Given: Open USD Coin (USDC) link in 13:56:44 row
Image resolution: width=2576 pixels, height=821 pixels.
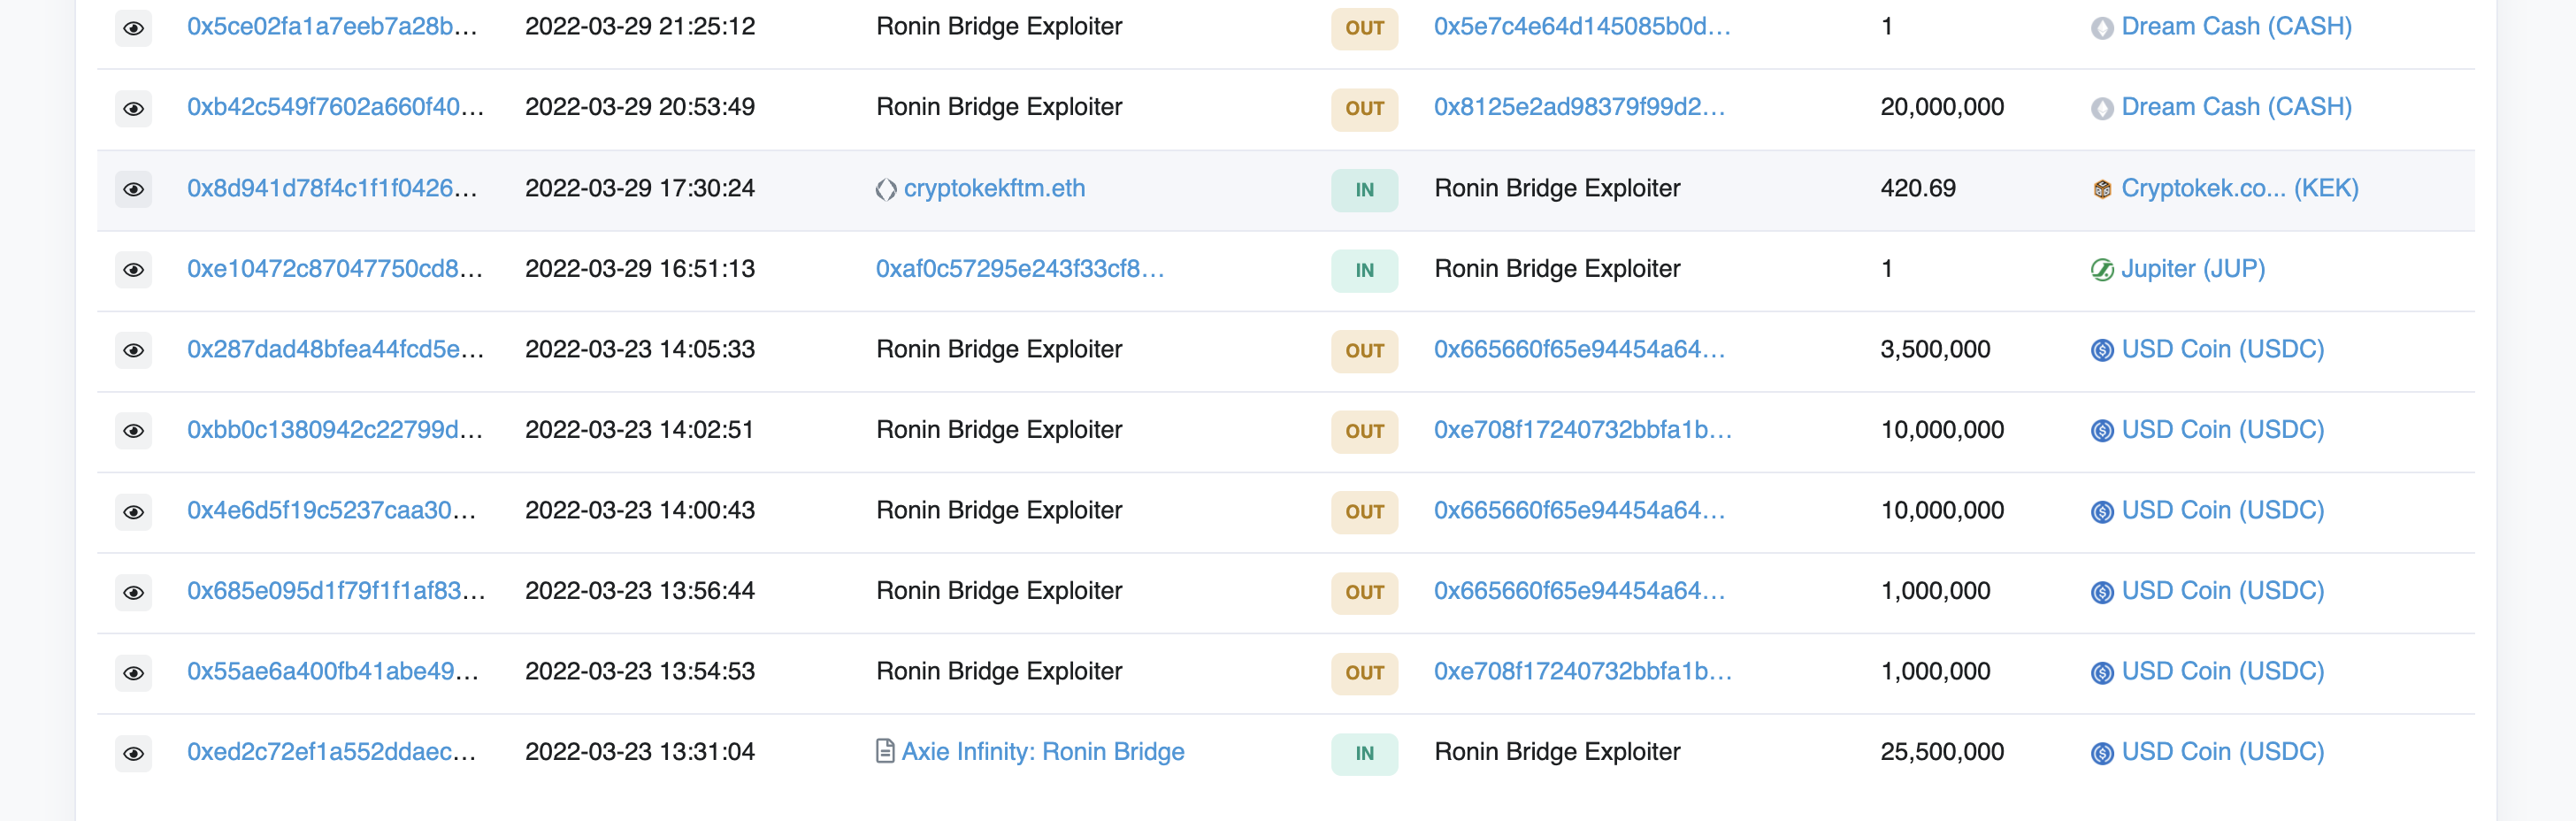Looking at the screenshot, I should [2223, 591].
